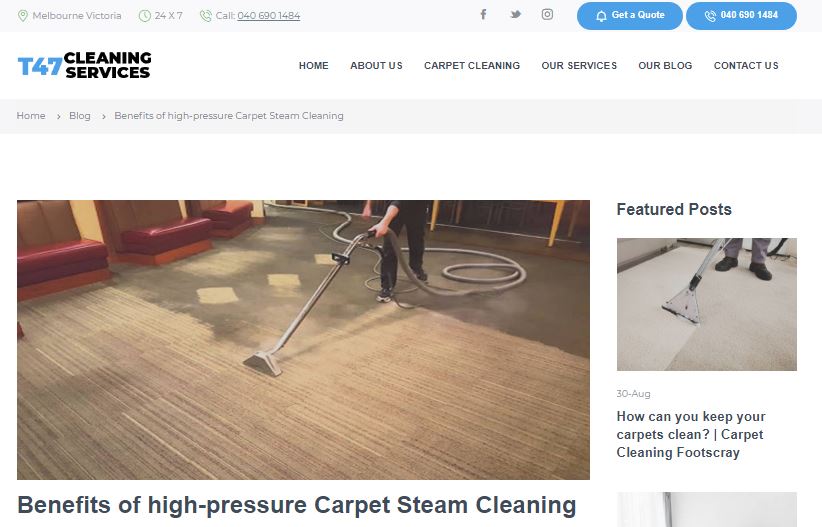Go to Blog in breadcrumb
Viewport: 822px width, 527px height.
tap(80, 116)
